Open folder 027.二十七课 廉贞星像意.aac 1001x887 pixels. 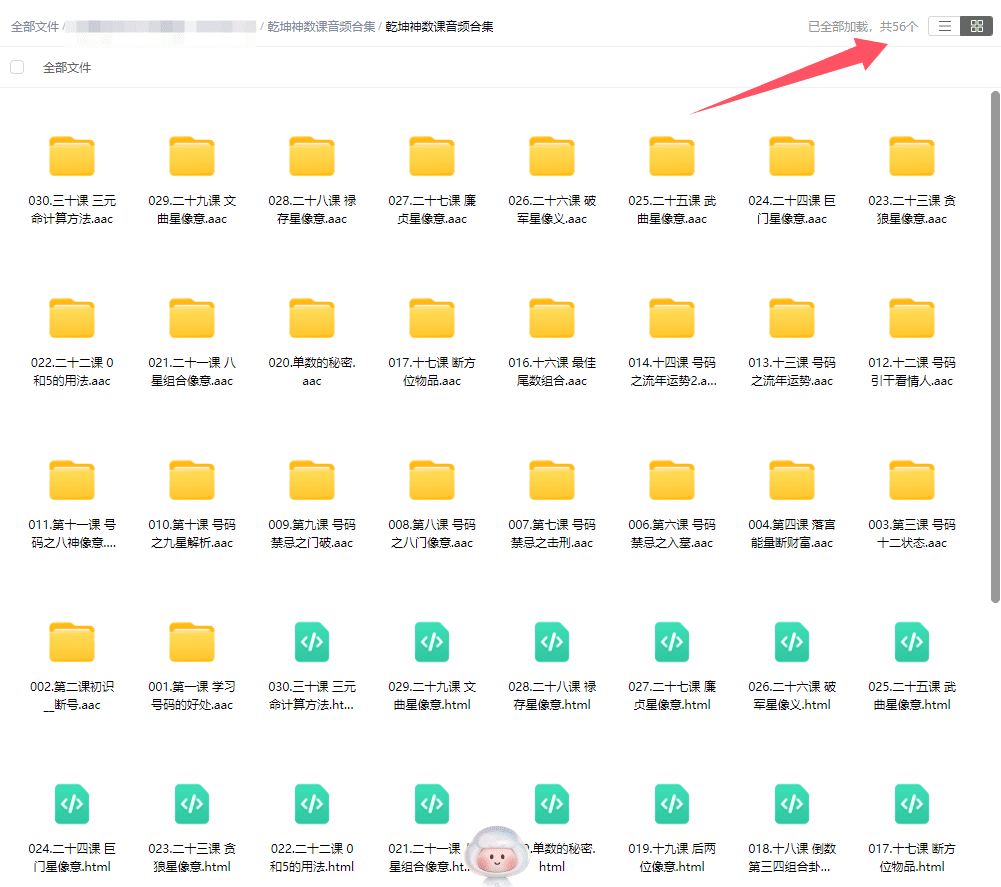pyautogui.click(x=432, y=157)
